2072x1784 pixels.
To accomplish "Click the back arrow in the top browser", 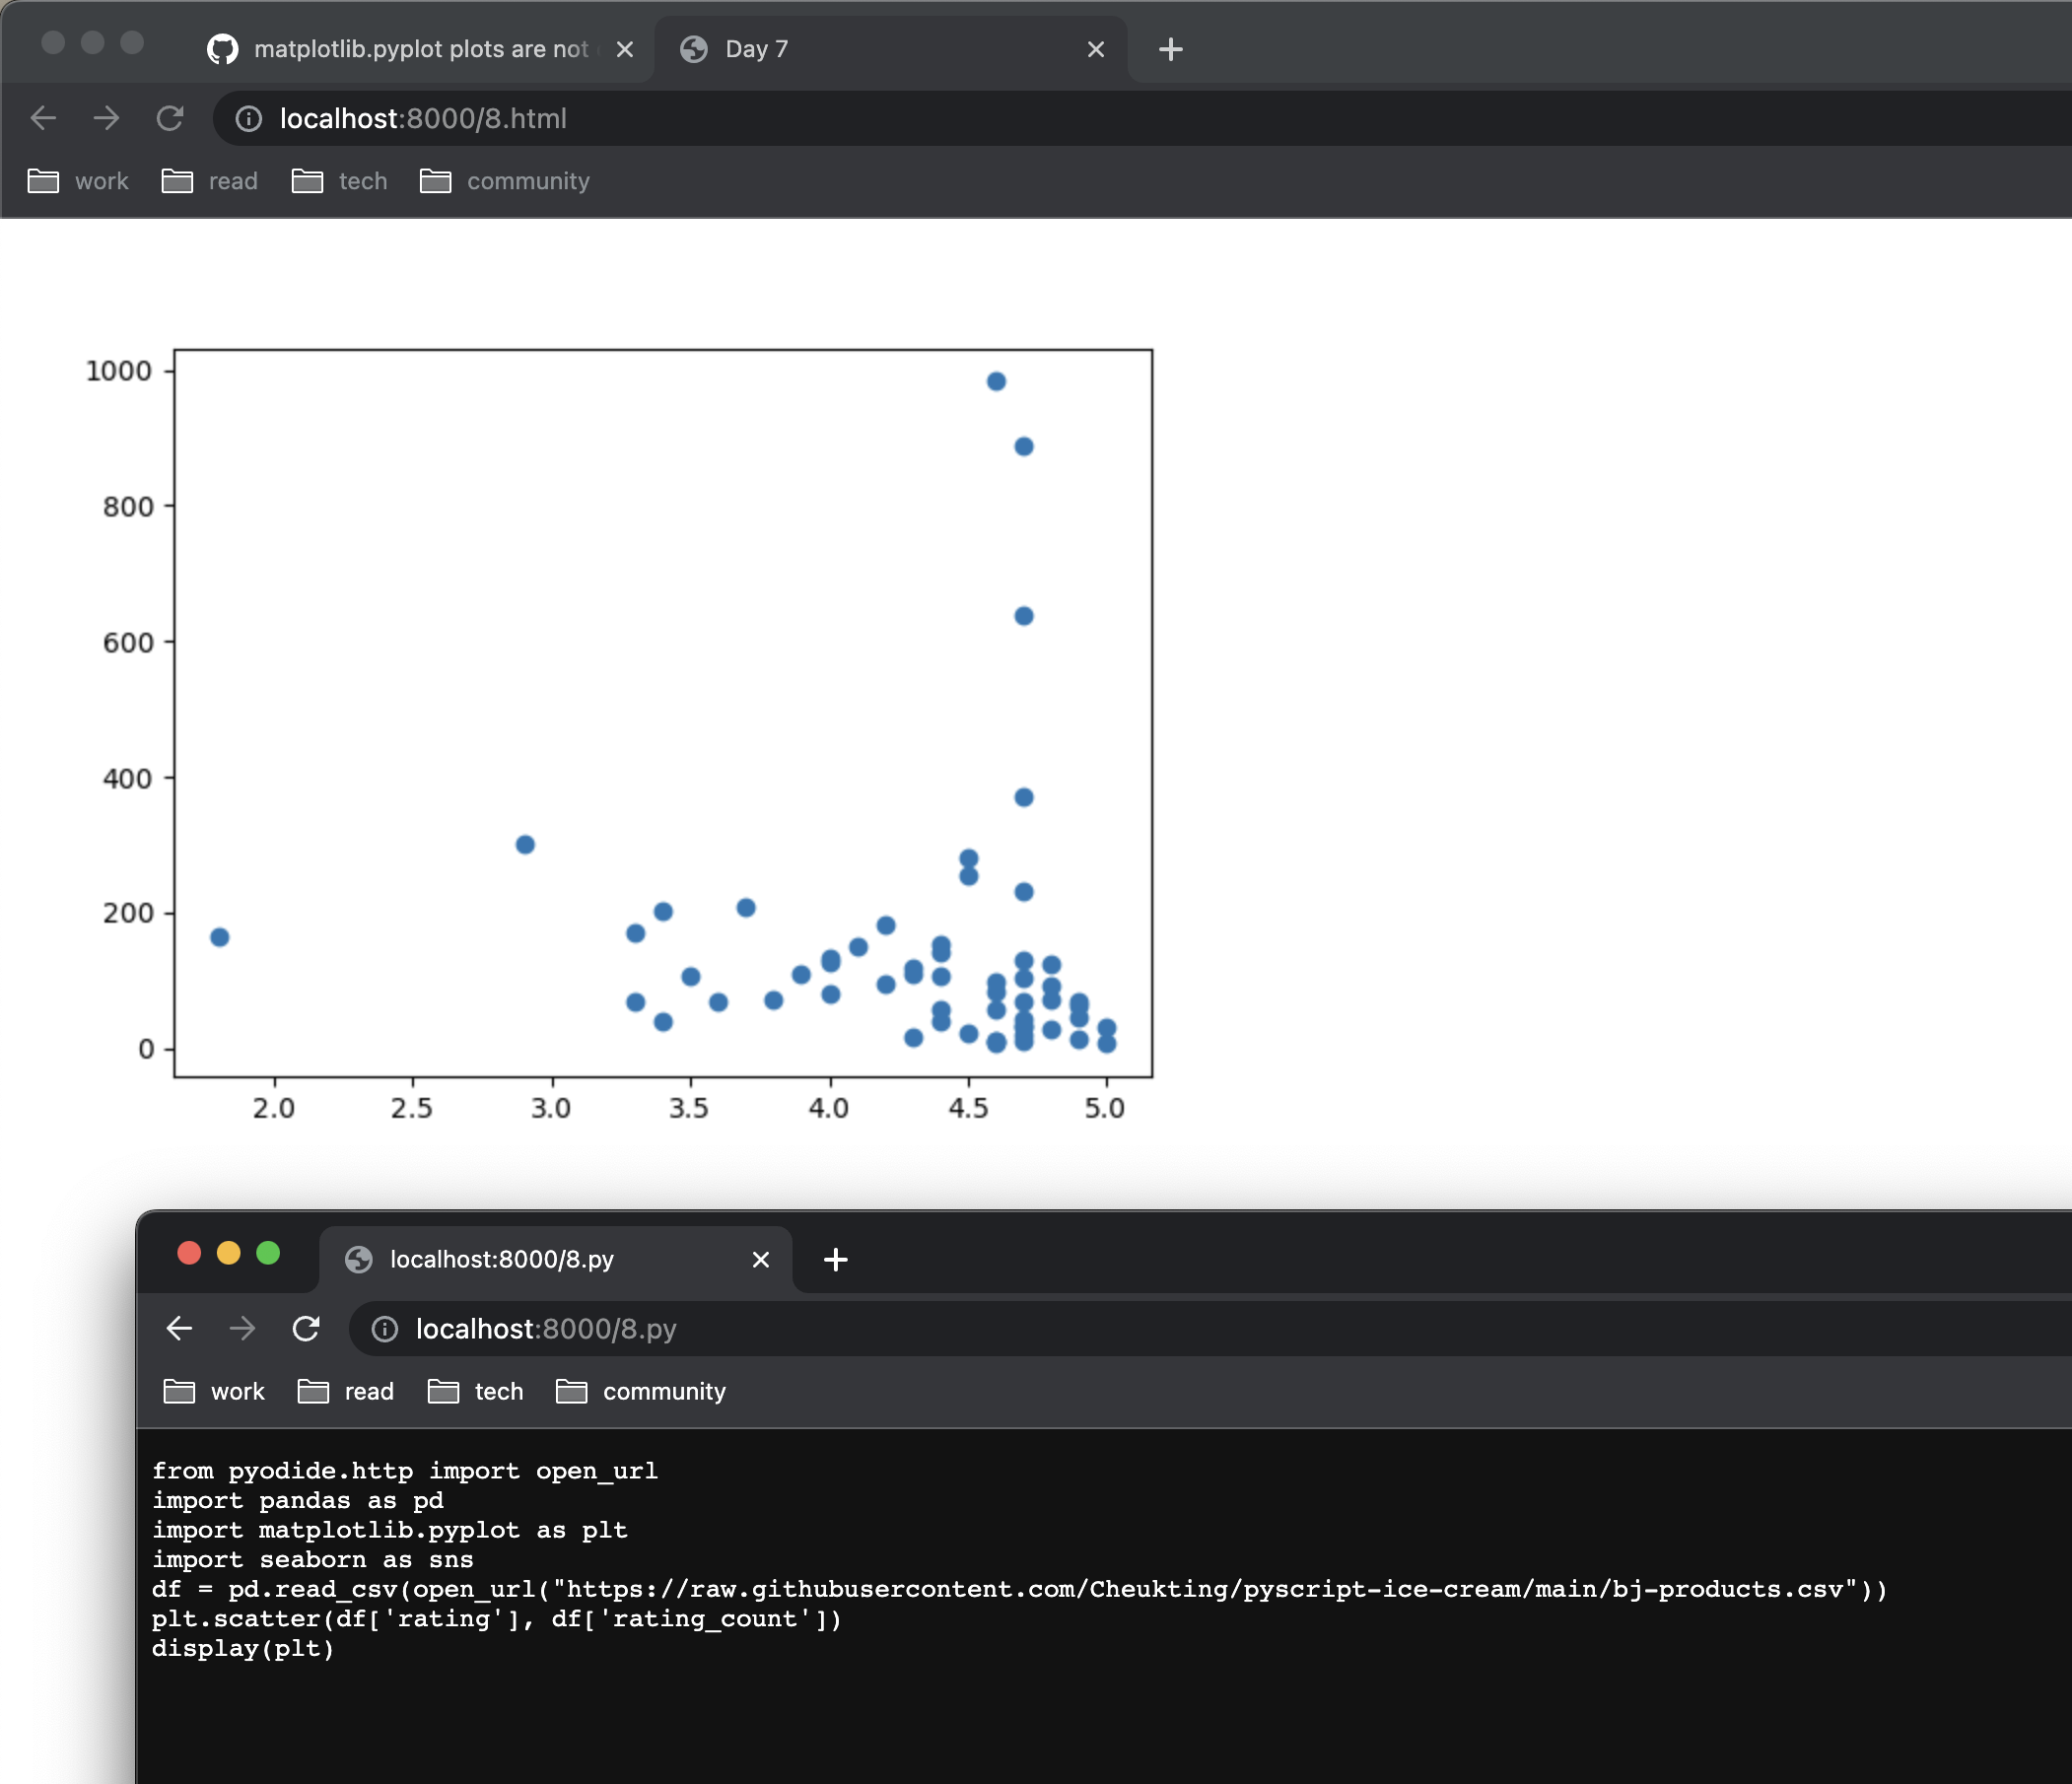I will tap(43, 118).
